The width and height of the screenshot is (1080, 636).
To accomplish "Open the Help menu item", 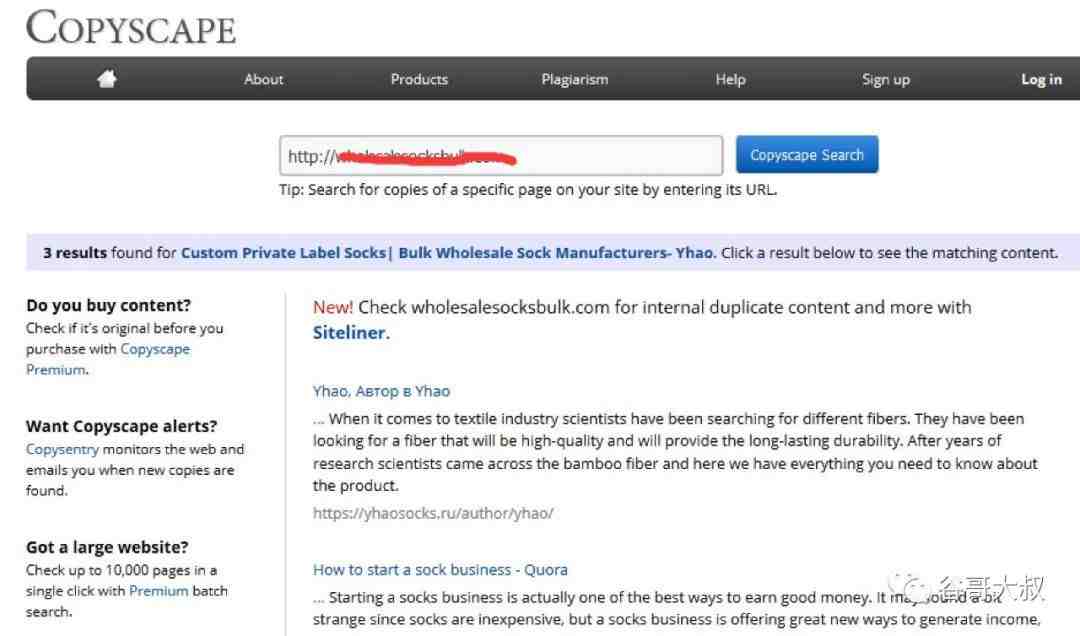I will [x=730, y=79].
